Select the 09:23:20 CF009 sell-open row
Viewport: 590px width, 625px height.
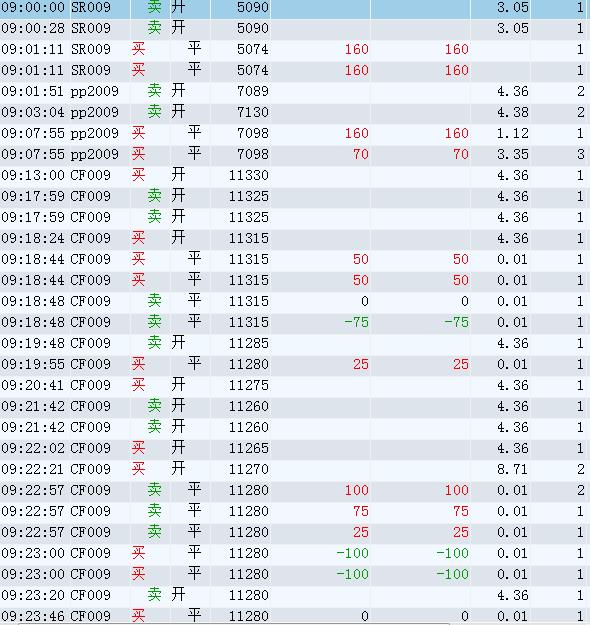tap(294, 595)
